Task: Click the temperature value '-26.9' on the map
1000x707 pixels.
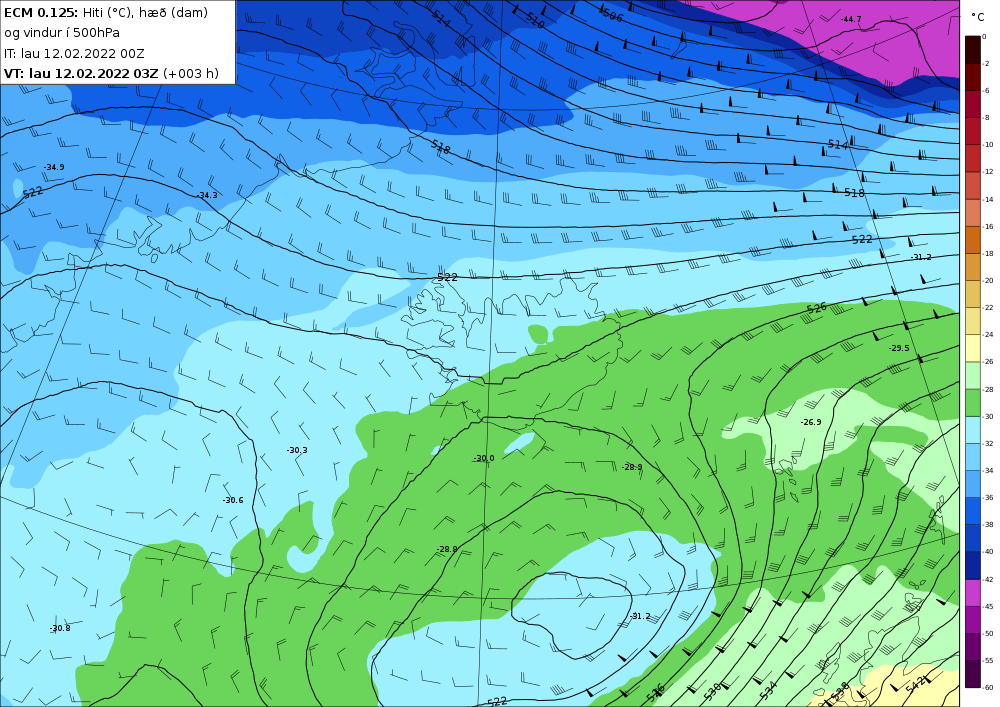Action: click(811, 422)
